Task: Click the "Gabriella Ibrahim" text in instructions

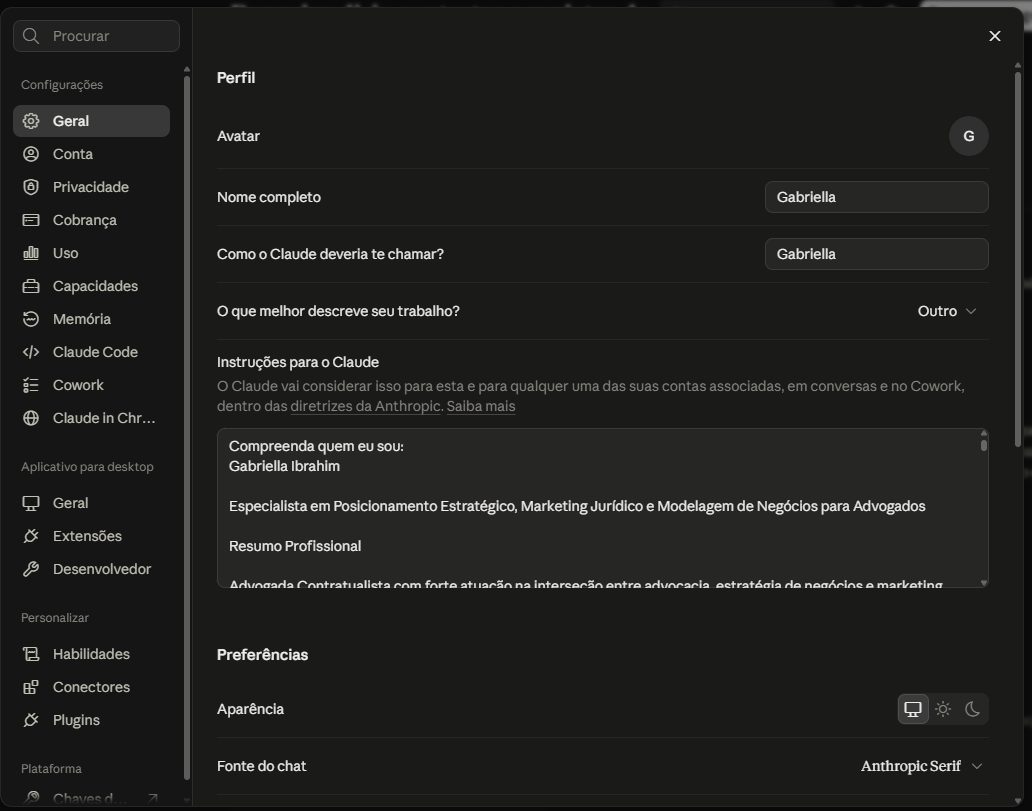Action: click(x=284, y=466)
